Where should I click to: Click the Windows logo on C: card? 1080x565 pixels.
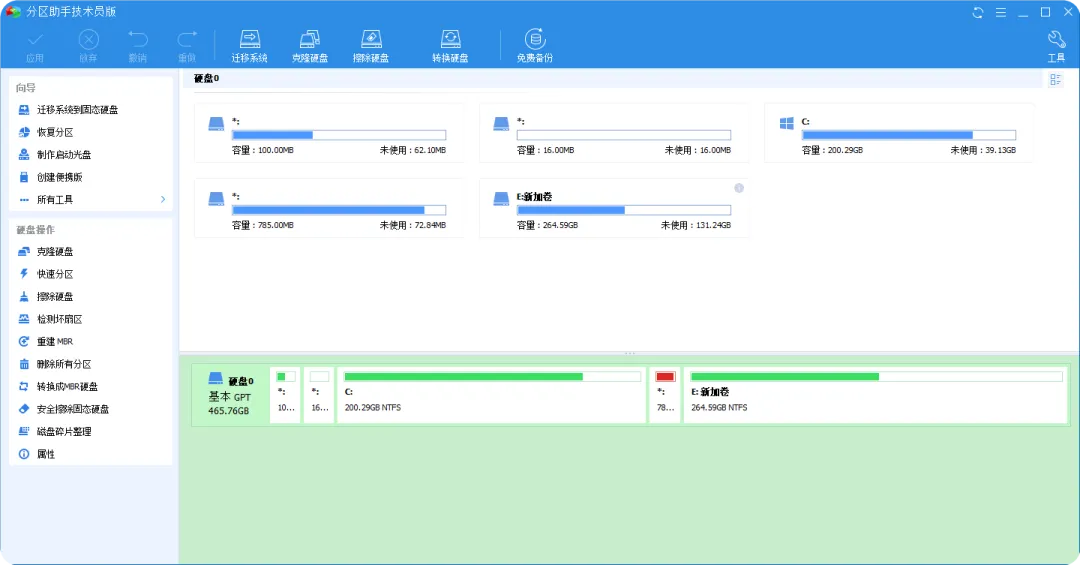pyautogui.click(x=787, y=123)
